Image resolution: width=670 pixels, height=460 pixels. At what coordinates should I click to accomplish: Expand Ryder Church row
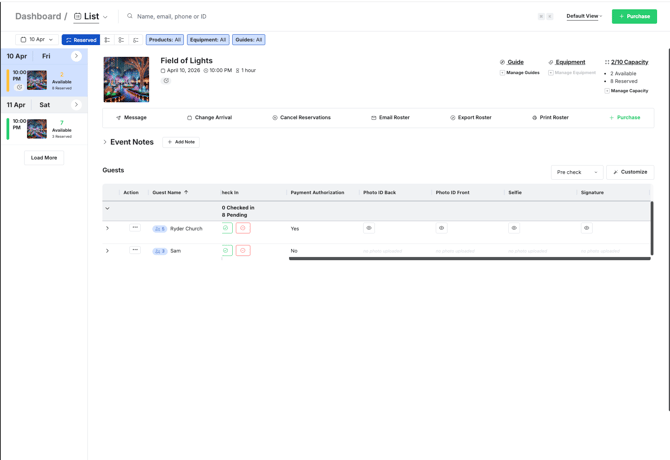(x=107, y=228)
